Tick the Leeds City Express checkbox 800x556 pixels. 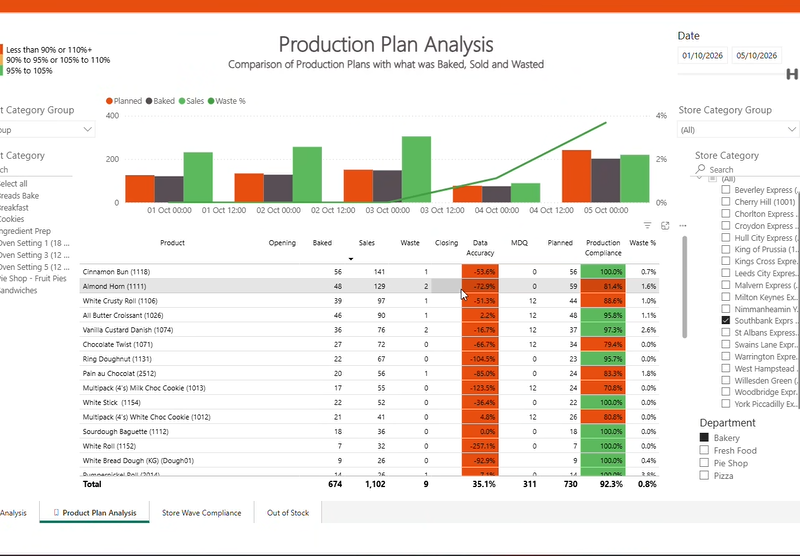click(x=726, y=273)
